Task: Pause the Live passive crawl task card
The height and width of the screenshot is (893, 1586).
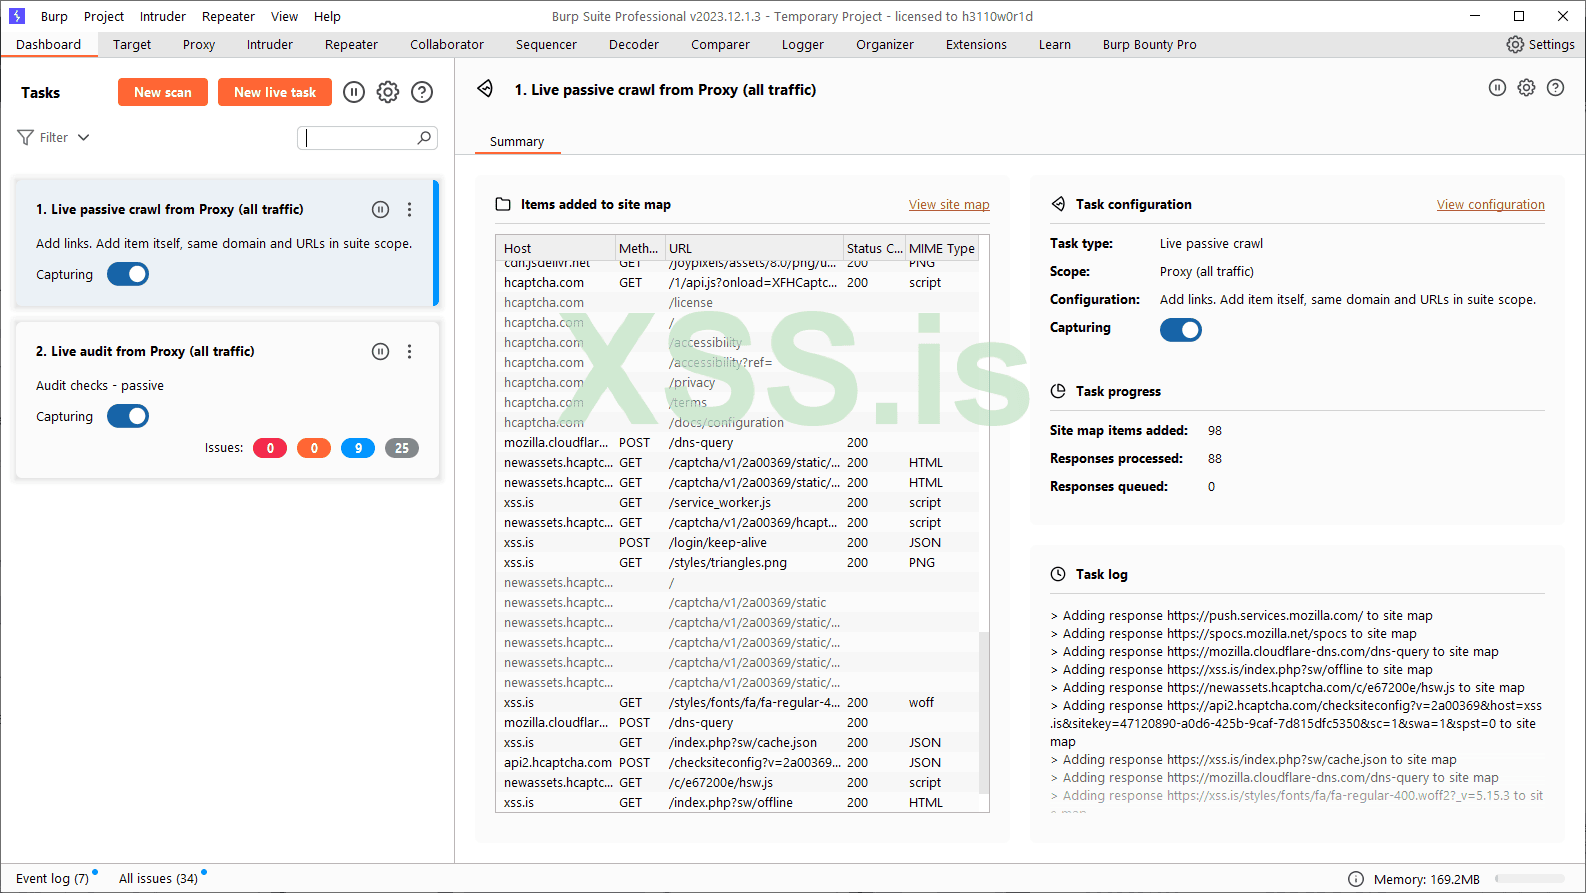Action: 380,210
